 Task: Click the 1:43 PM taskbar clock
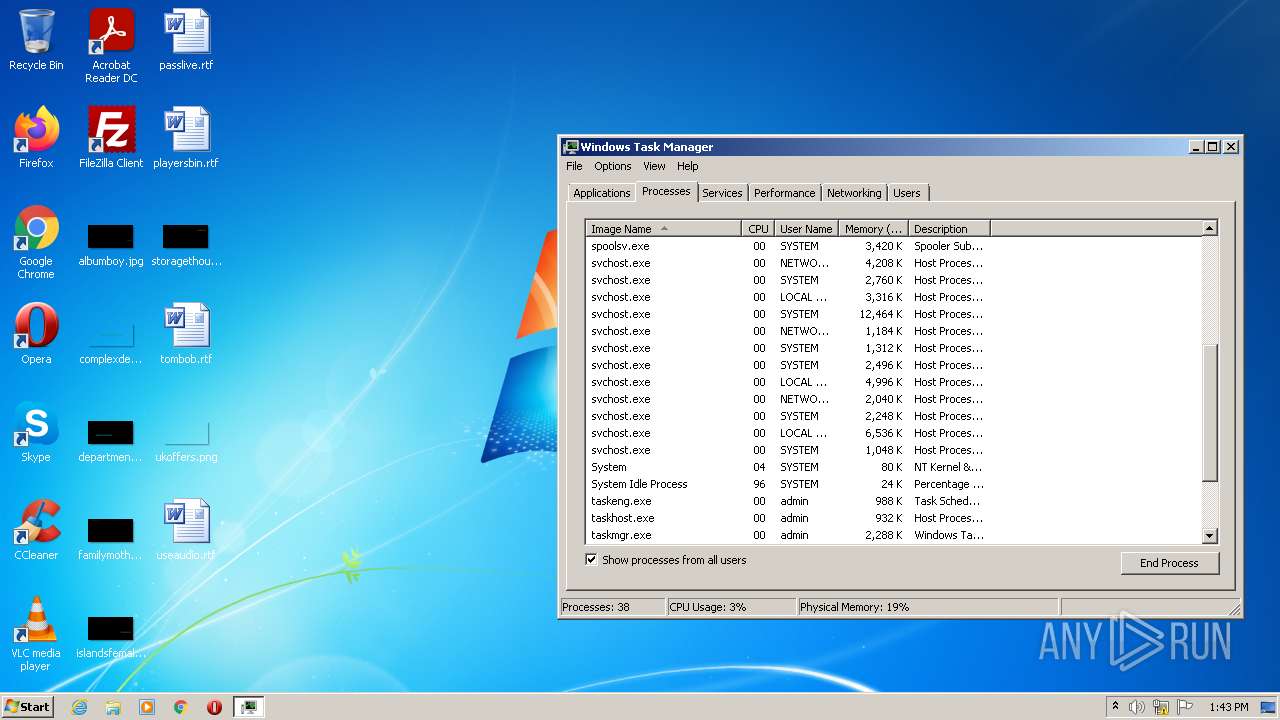(1228, 707)
